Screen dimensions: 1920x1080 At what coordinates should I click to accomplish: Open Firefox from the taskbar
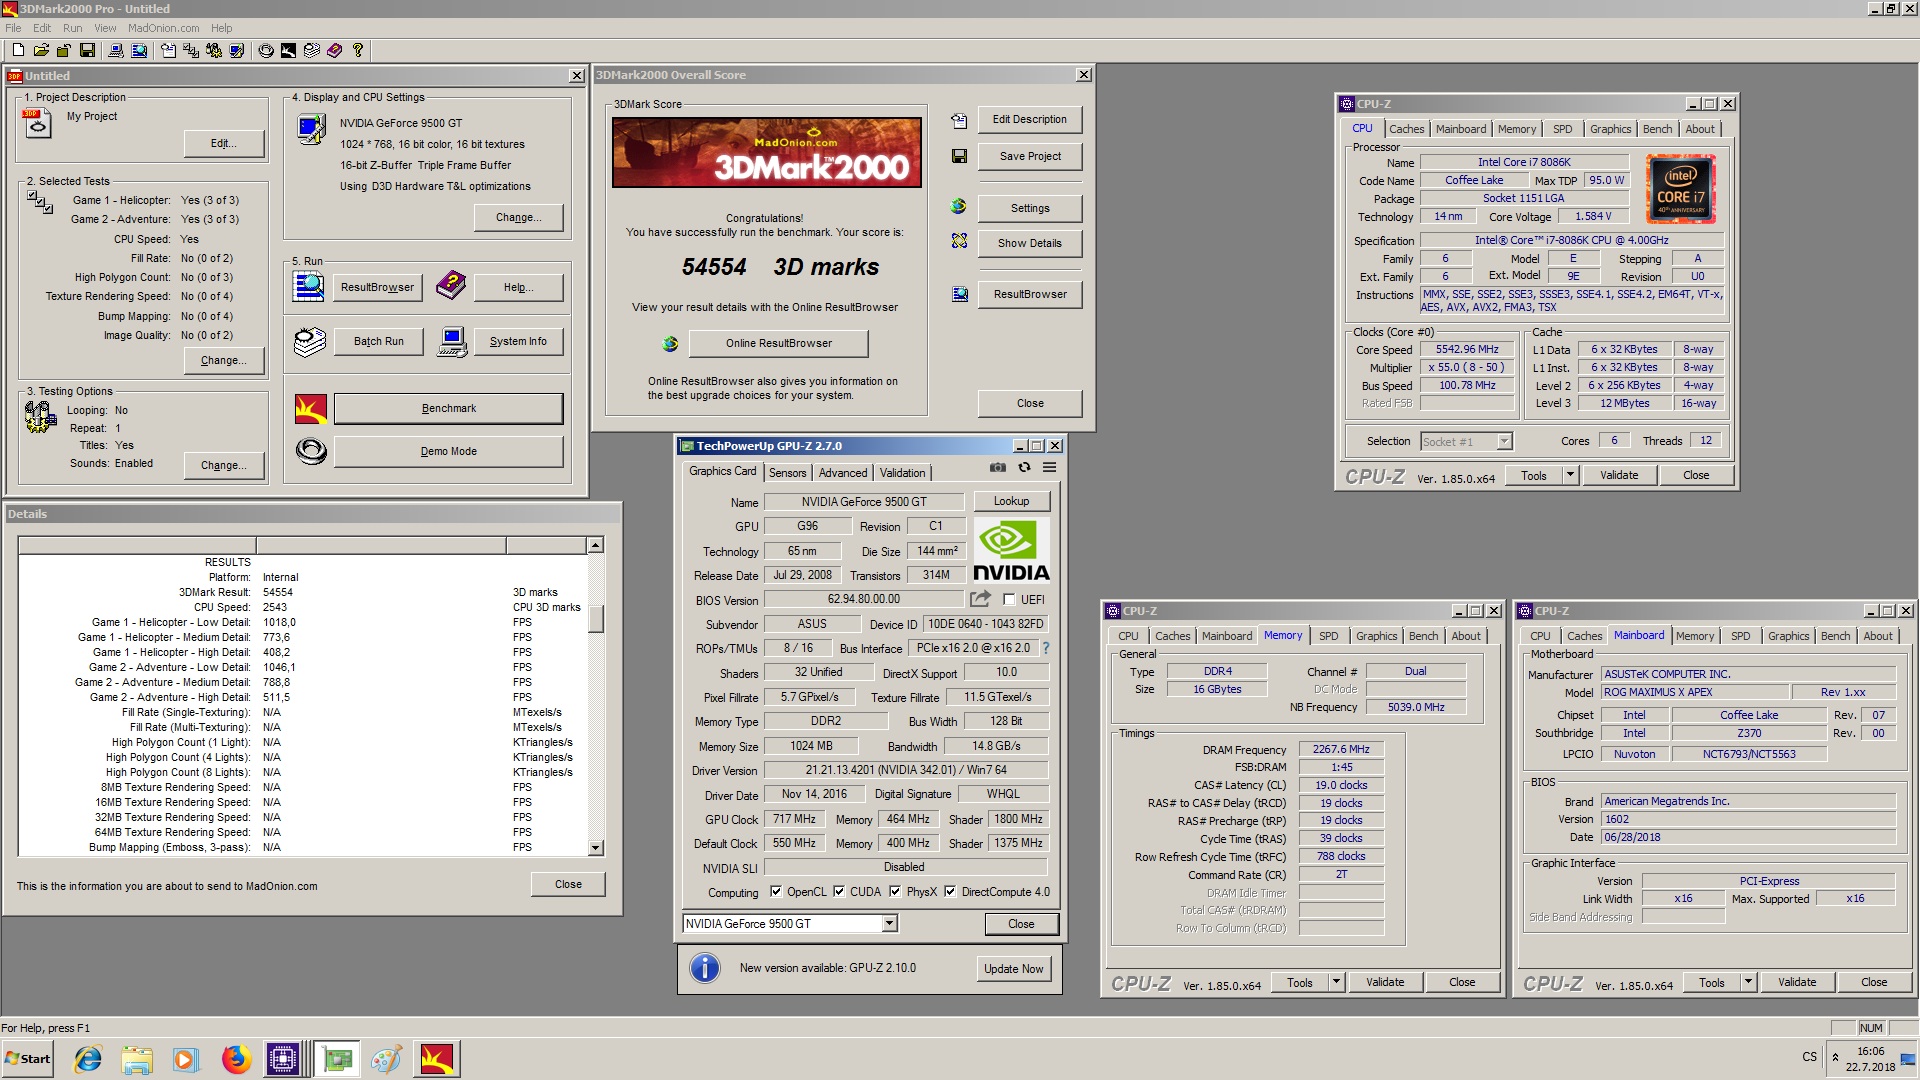click(236, 1058)
